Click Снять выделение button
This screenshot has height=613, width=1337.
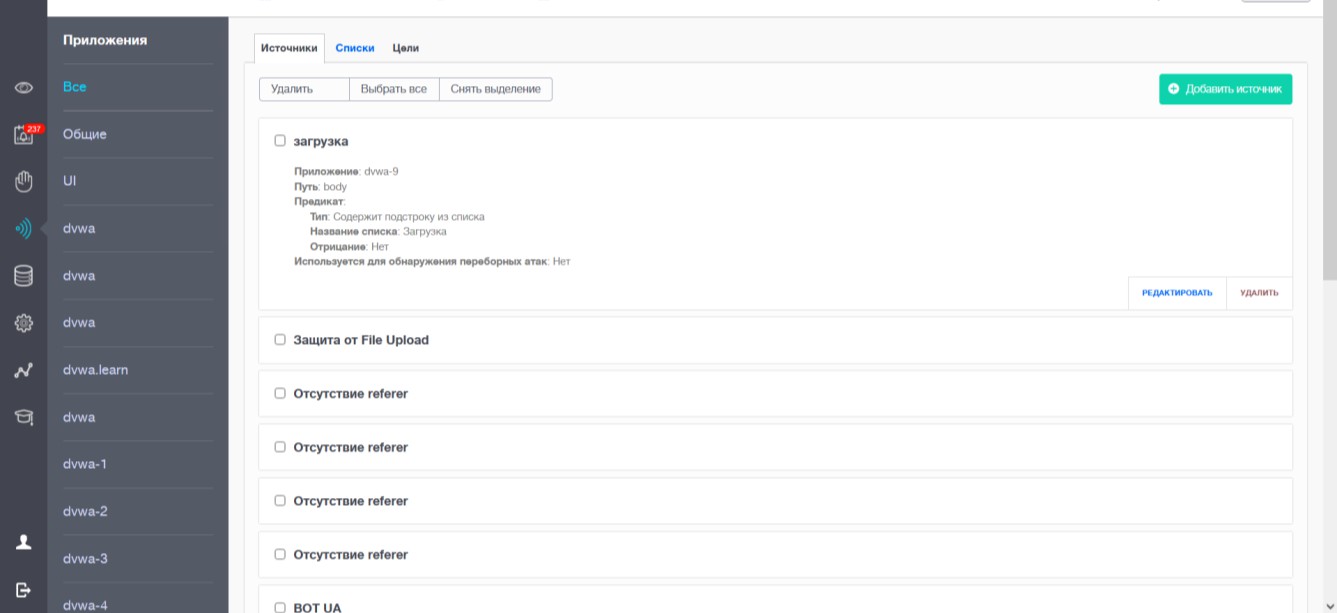[496, 89]
